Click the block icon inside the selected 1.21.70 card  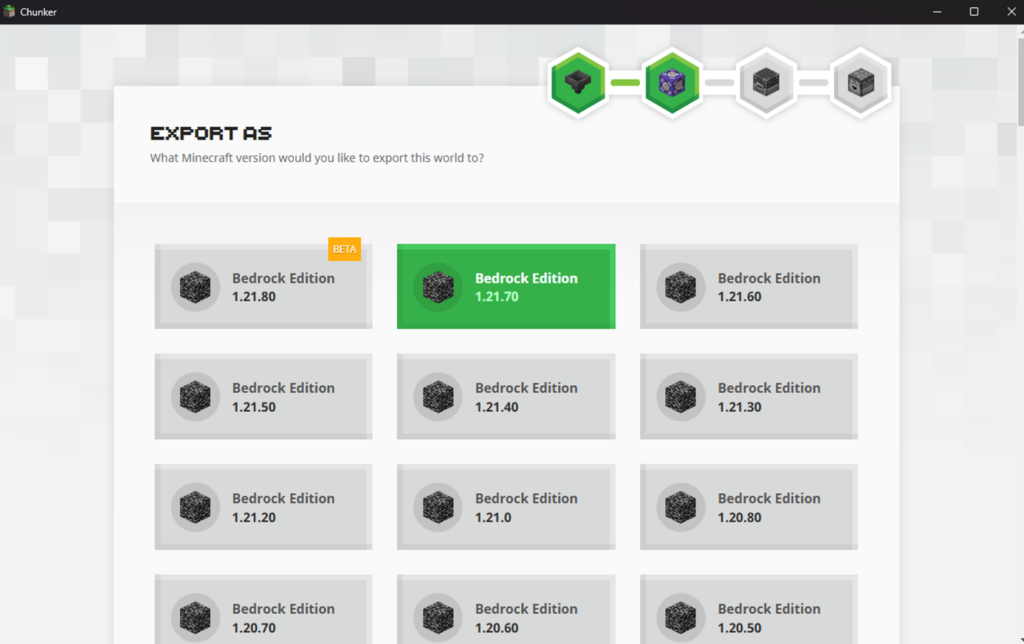pyautogui.click(x=437, y=286)
